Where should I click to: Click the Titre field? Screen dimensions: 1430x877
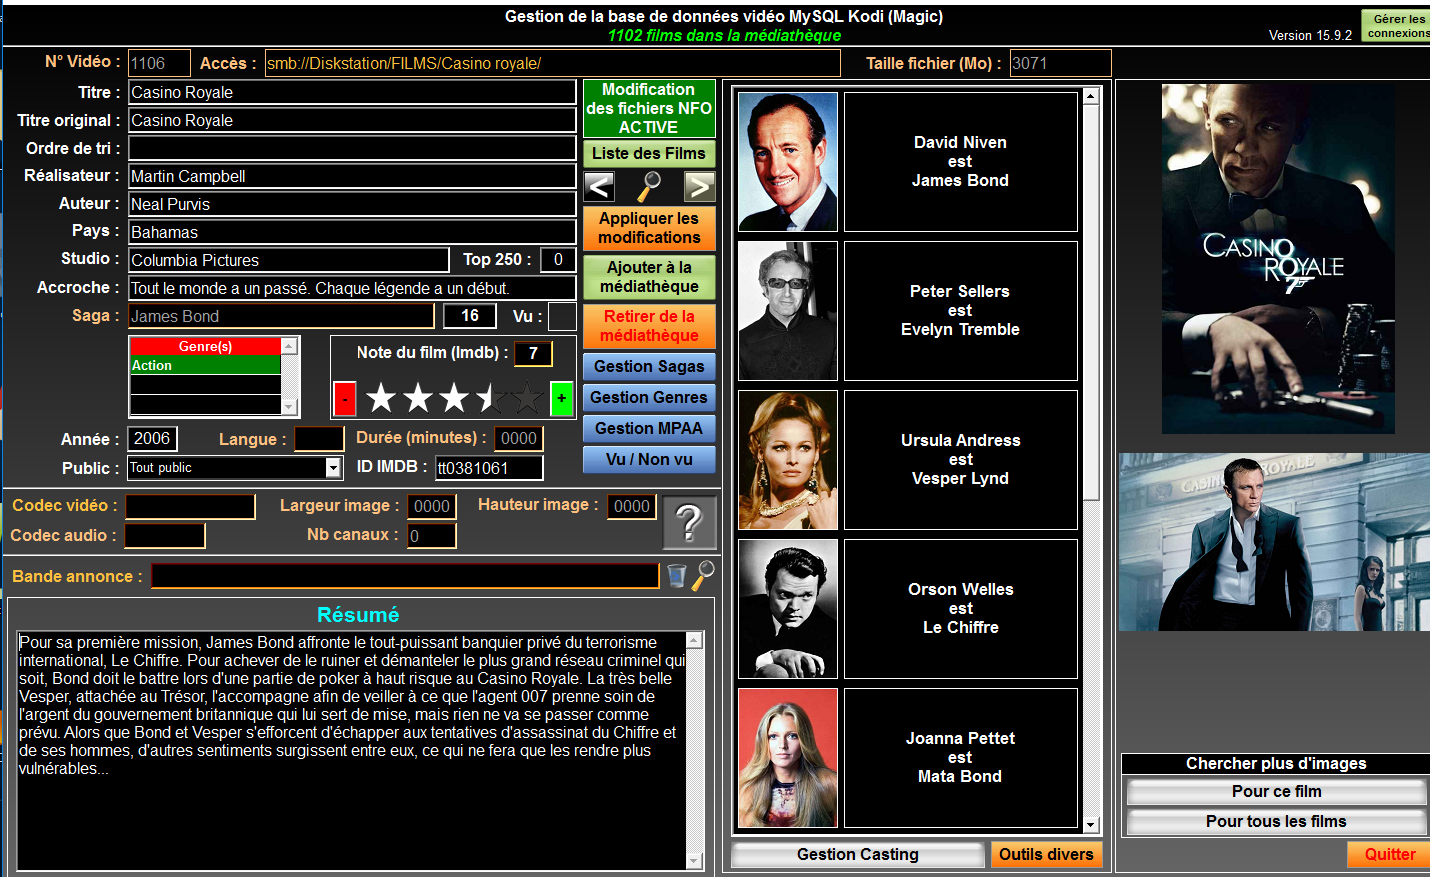[x=352, y=92]
